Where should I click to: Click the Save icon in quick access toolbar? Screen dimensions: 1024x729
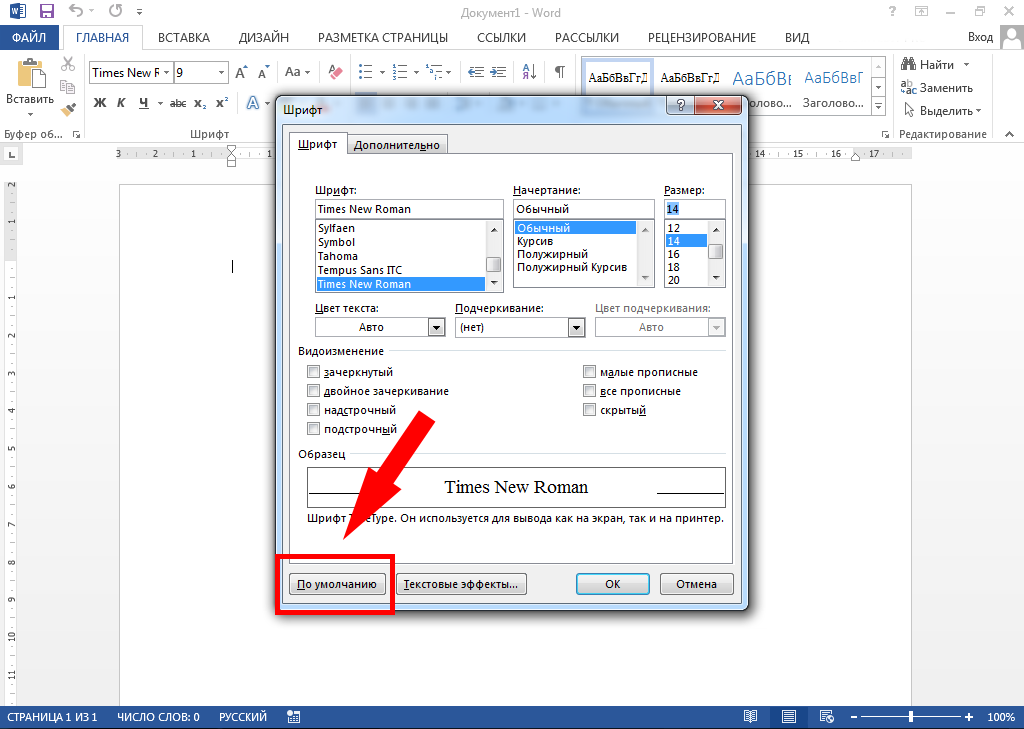tap(46, 12)
